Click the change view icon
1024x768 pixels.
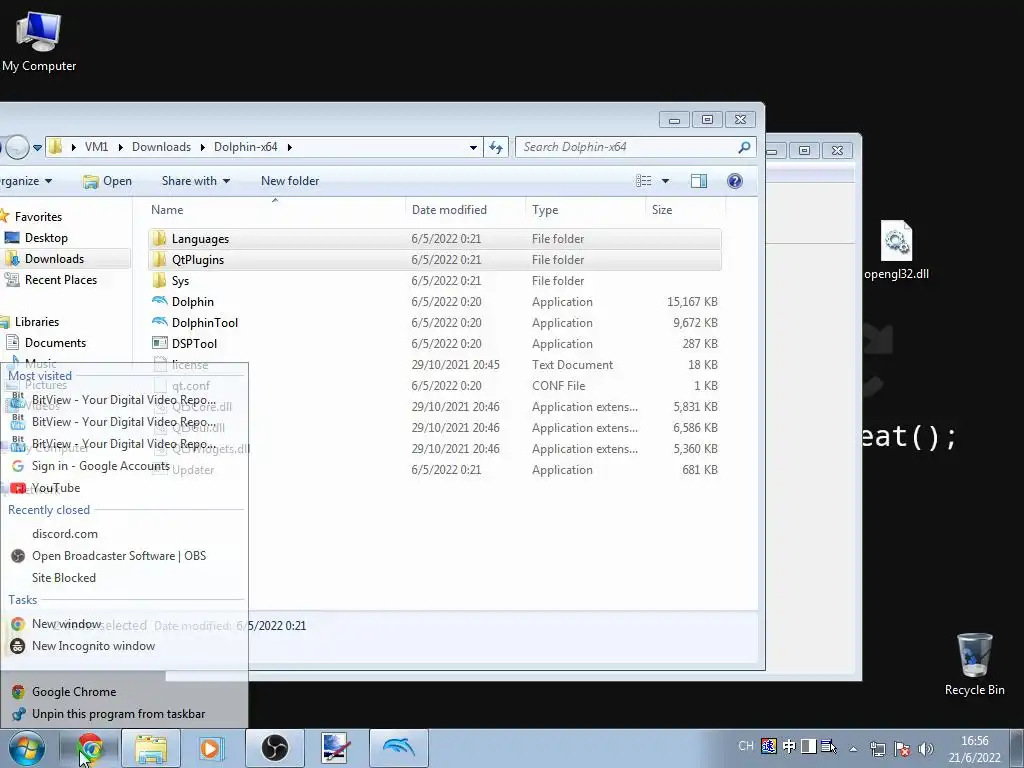pyautogui.click(x=643, y=181)
